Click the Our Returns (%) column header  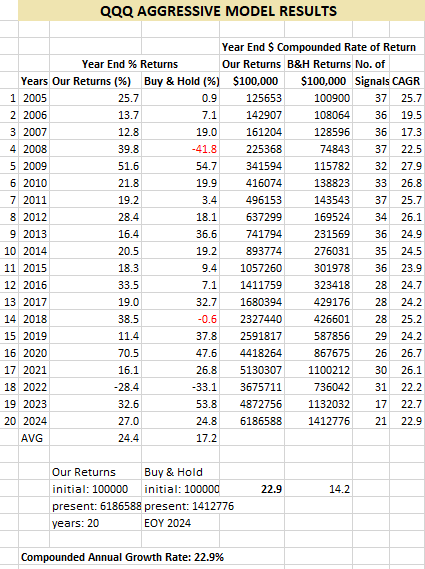click(91, 81)
